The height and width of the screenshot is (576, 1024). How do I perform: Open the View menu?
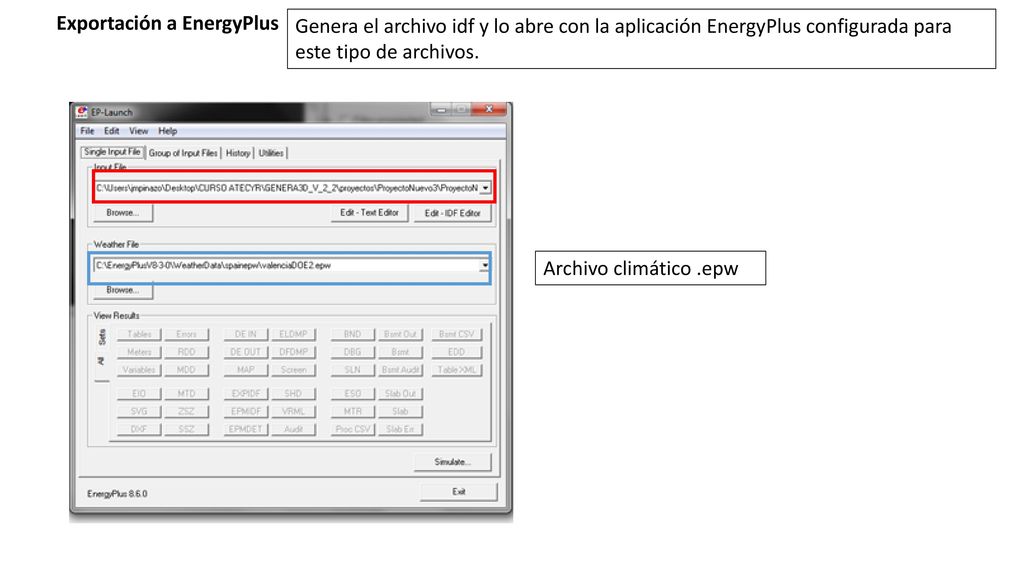138,131
